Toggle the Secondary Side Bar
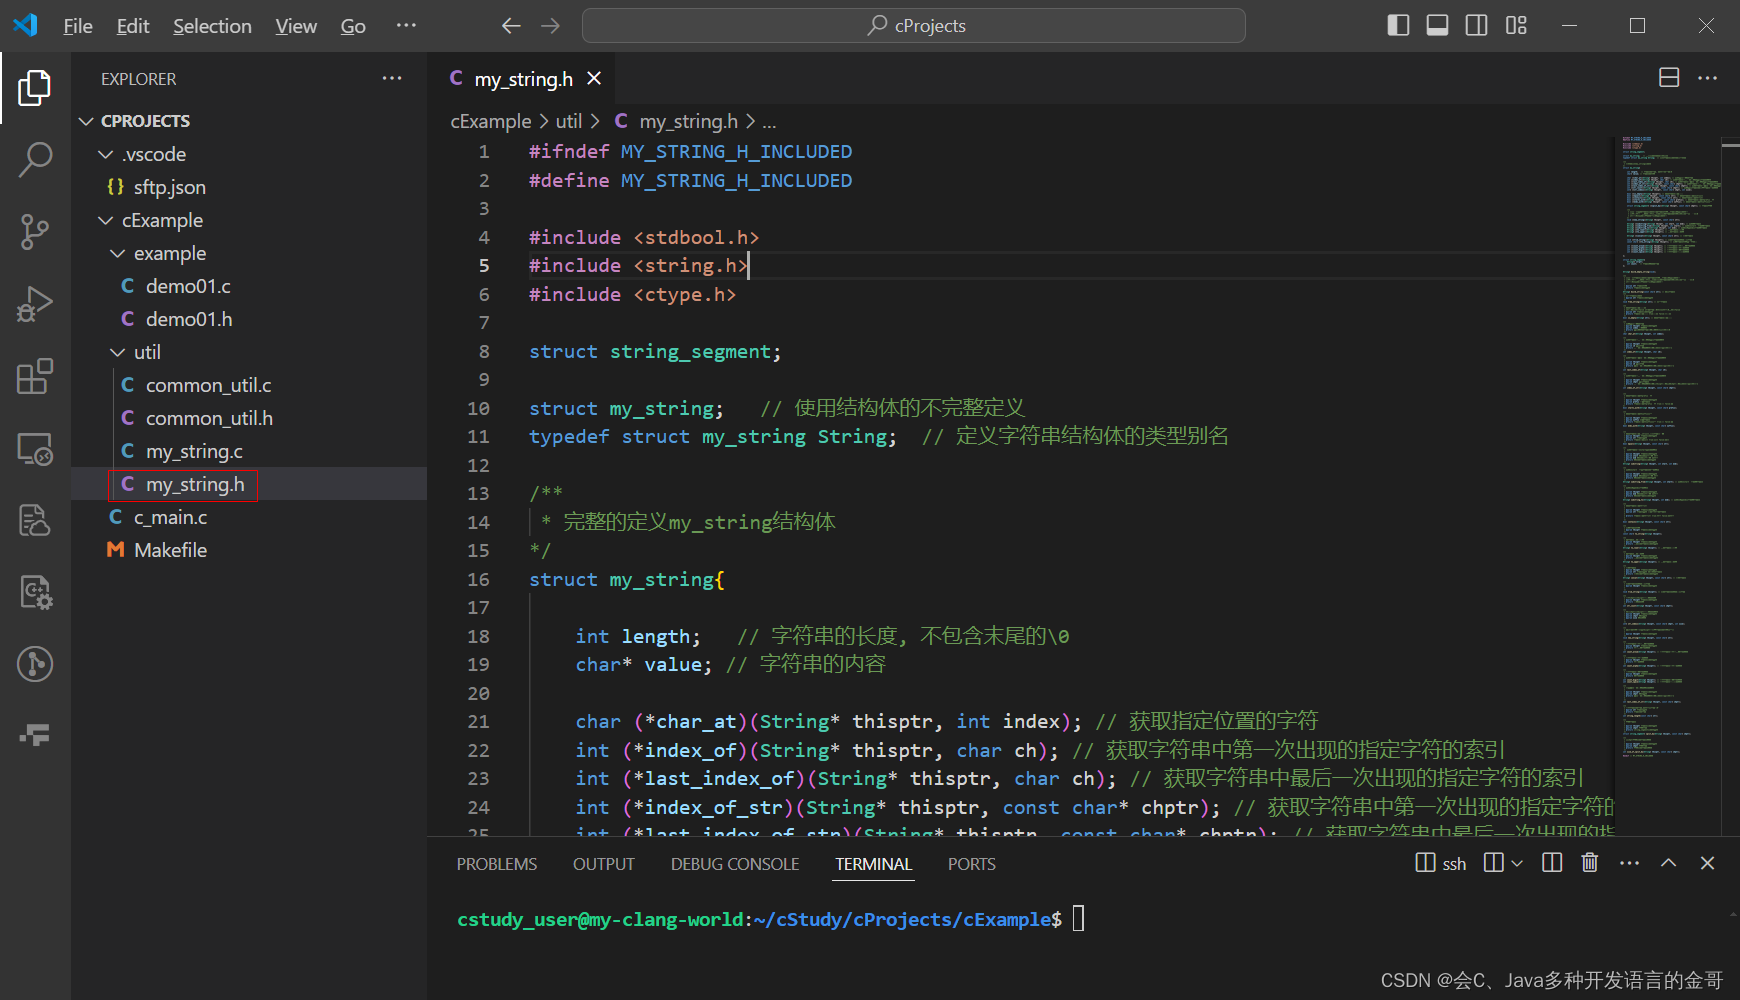This screenshot has width=1740, height=1000. pyautogui.click(x=1477, y=25)
